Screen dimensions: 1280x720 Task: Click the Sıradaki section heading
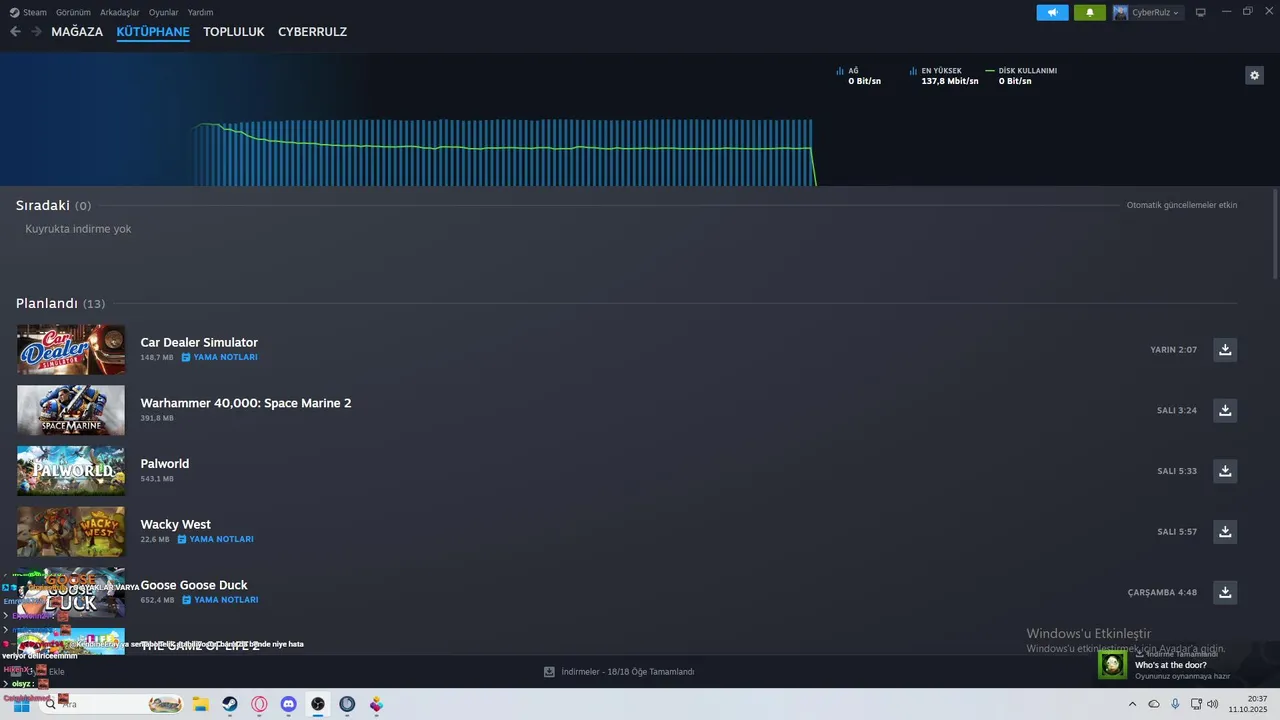pyautogui.click(x=43, y=205)
